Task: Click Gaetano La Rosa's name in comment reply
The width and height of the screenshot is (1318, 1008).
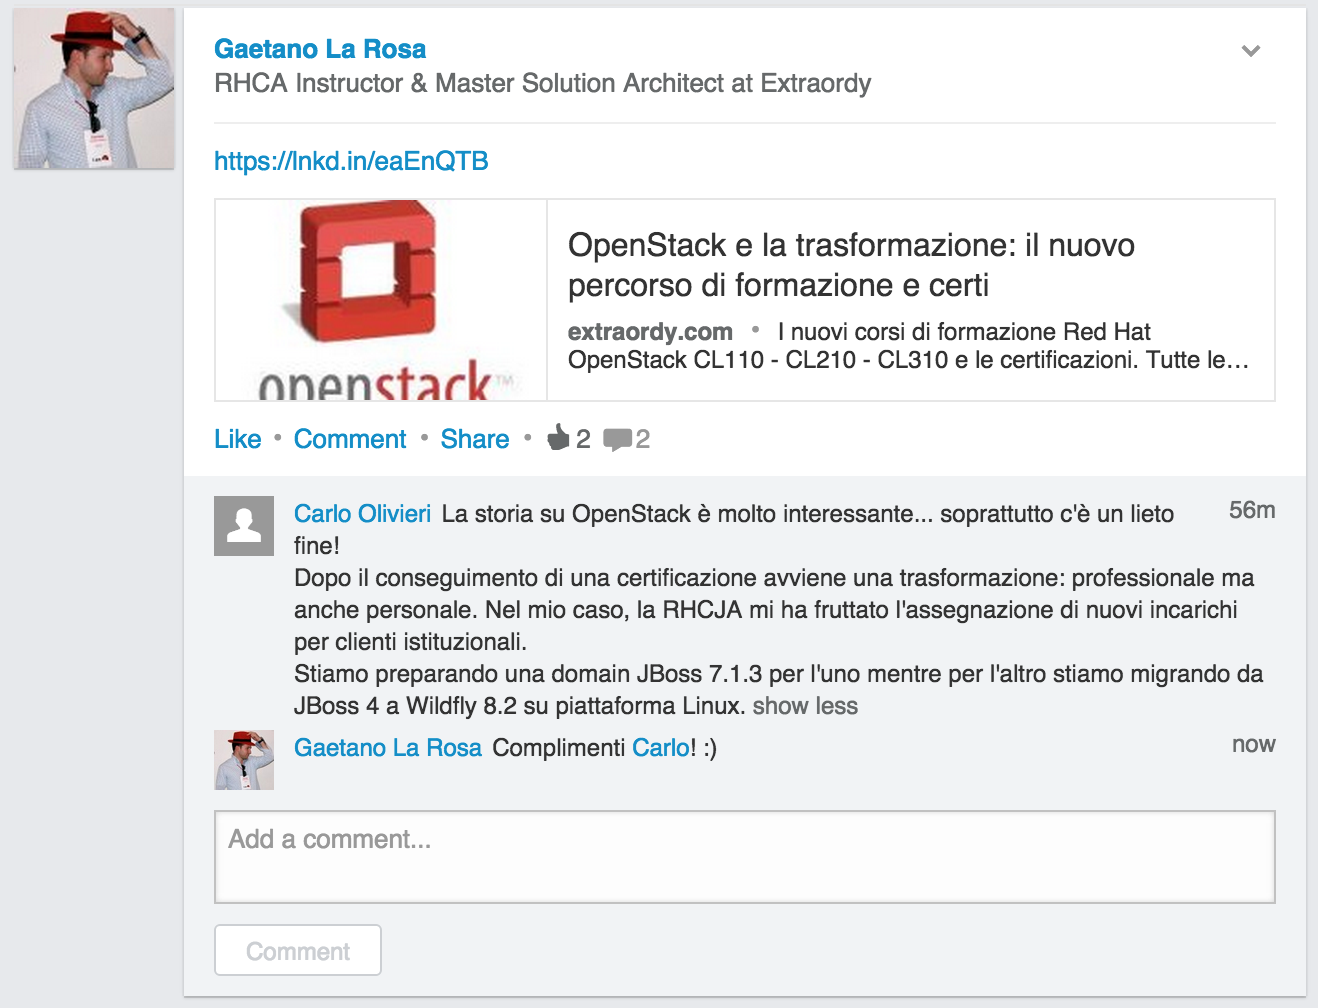Action: (388, 748)
